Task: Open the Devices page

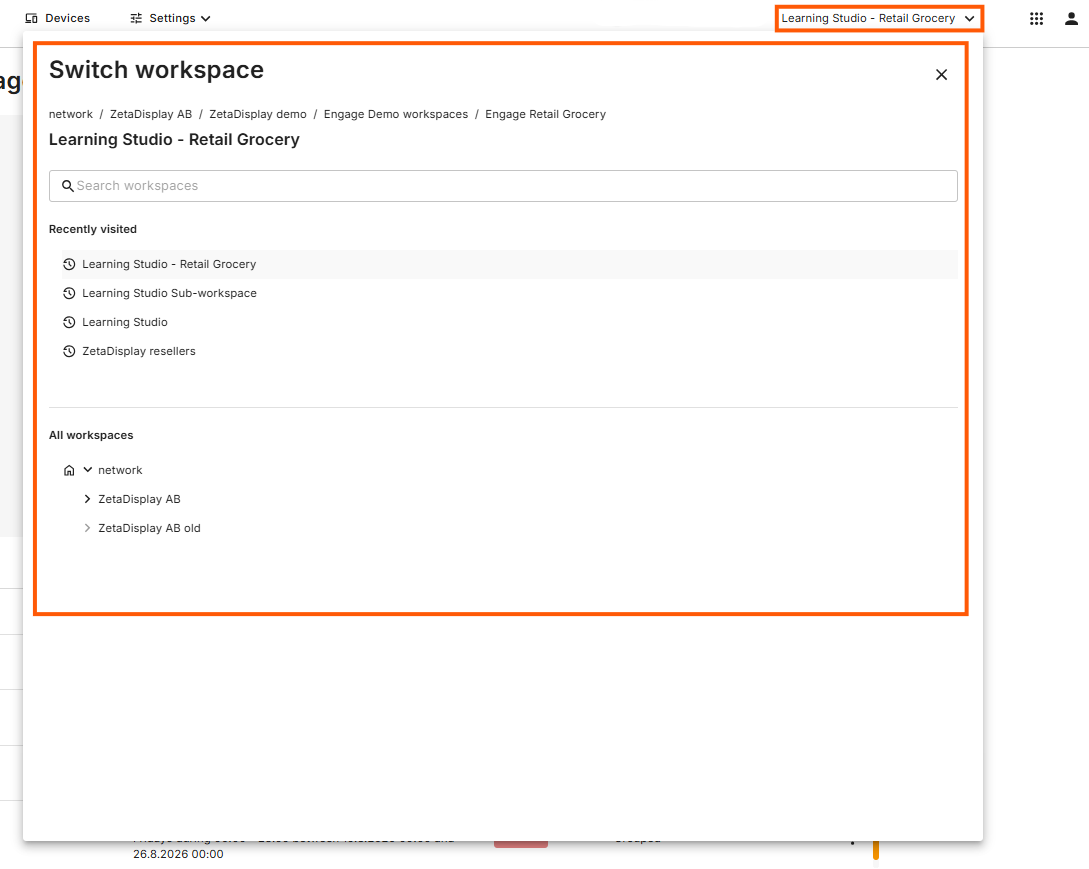Action: tap(58, 18)
